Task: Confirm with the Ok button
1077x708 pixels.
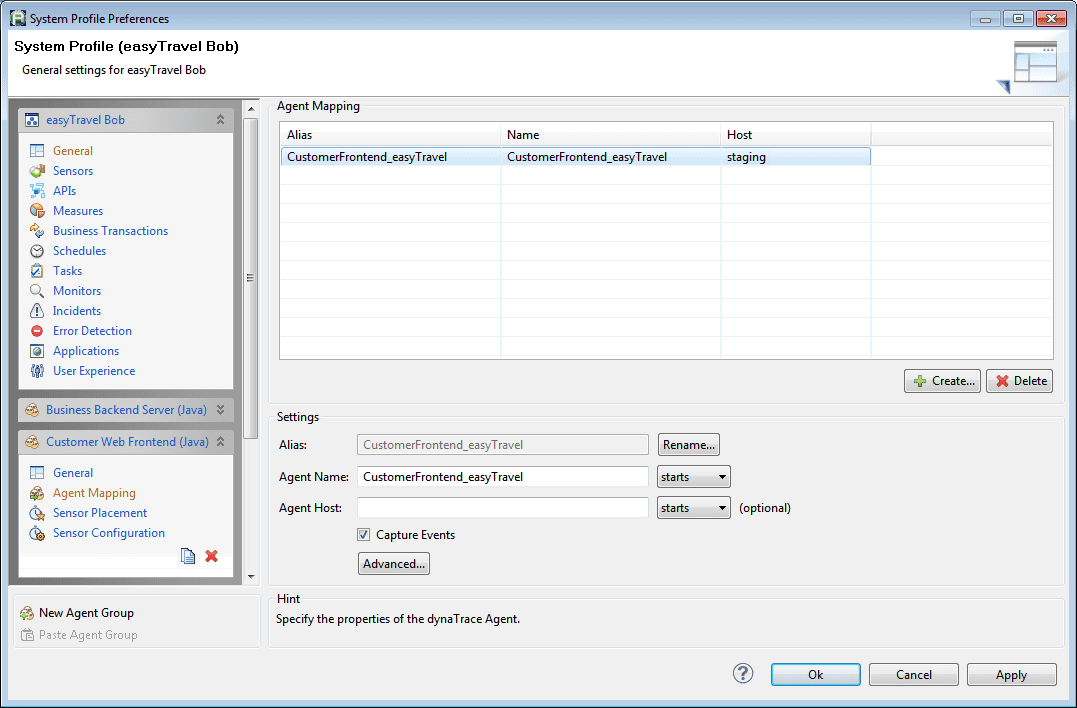Action: click(815, 674)
